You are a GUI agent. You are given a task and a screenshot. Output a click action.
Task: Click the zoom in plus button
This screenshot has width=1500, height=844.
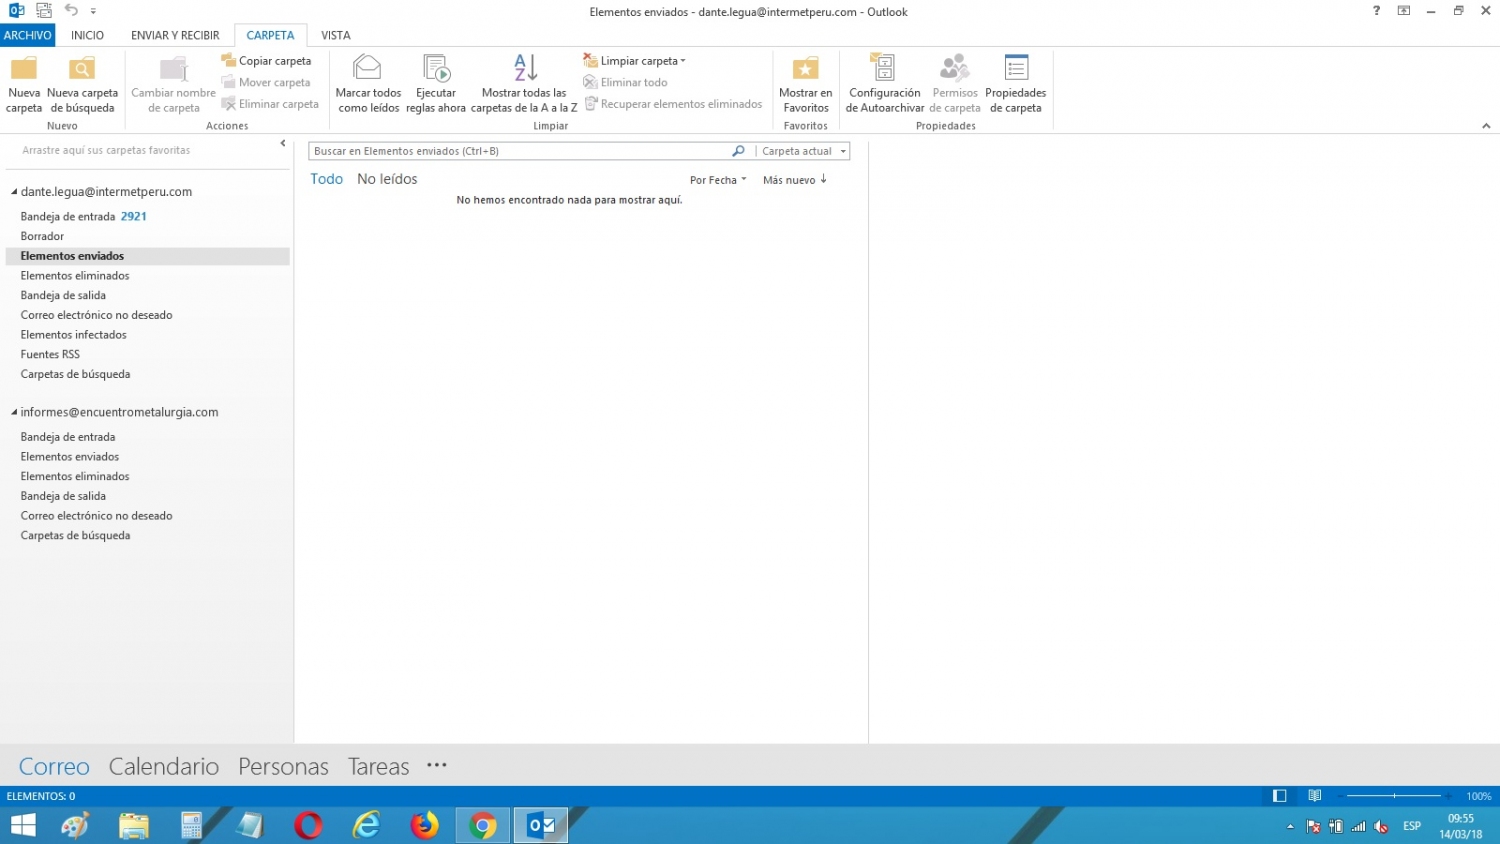click(x=1449, y=796)
